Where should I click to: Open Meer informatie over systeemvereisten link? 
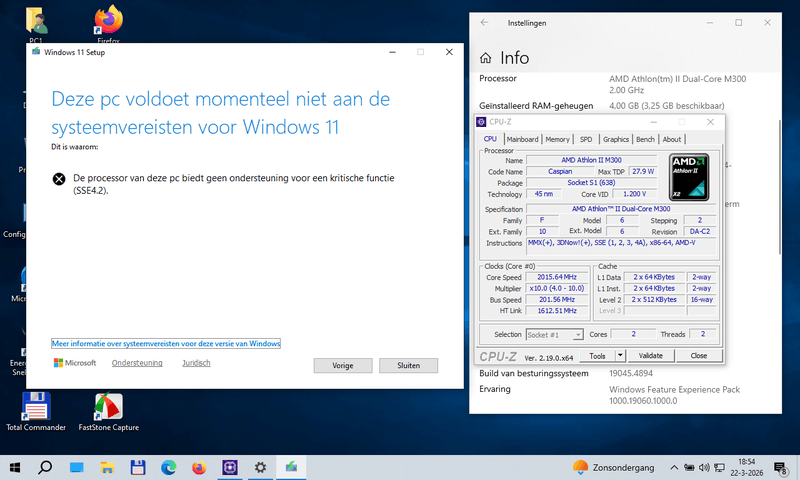point(166,343)
